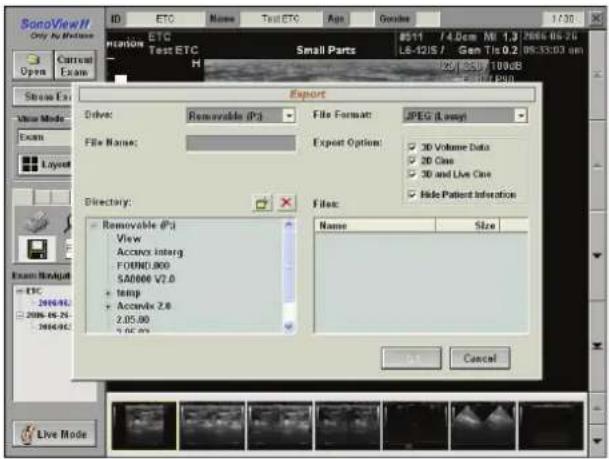609x459 pixels.
Task: Click the jump-to-last-image arrow on right bar
Action: (x=597, y=345)
